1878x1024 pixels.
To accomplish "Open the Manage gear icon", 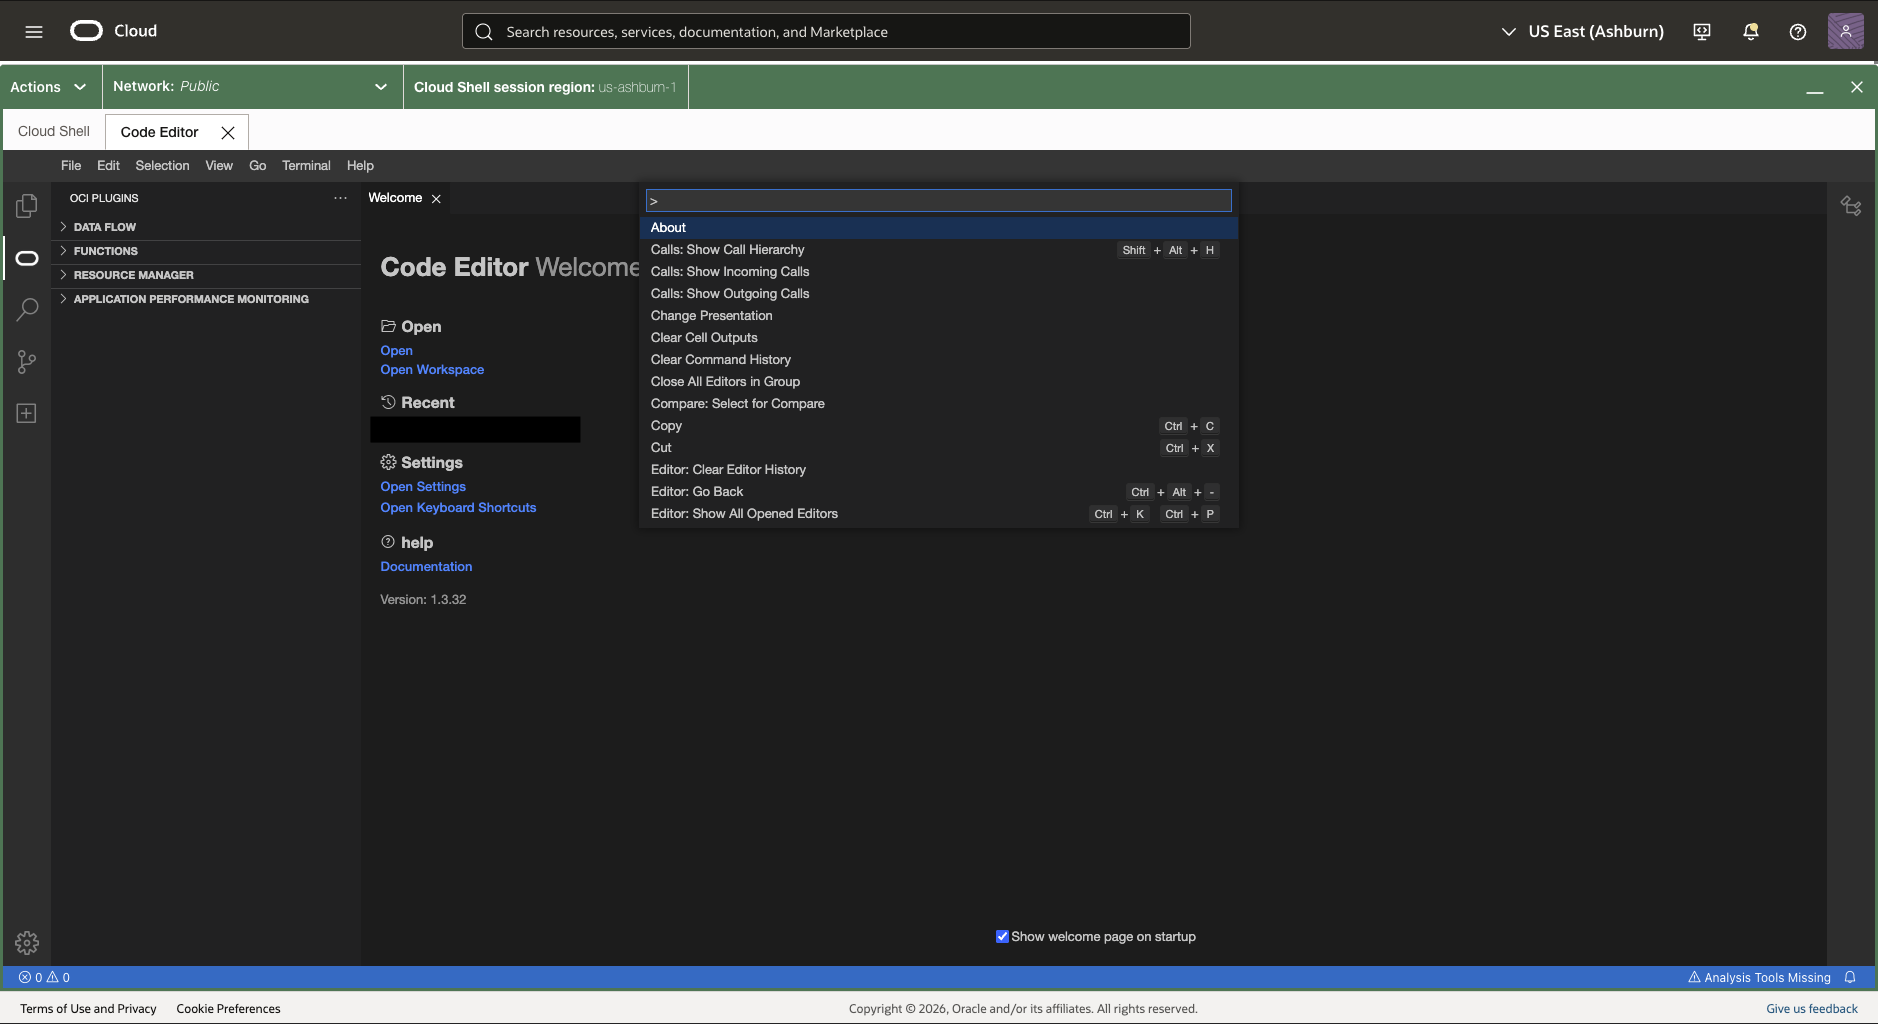I will click(x=27, y=942).
